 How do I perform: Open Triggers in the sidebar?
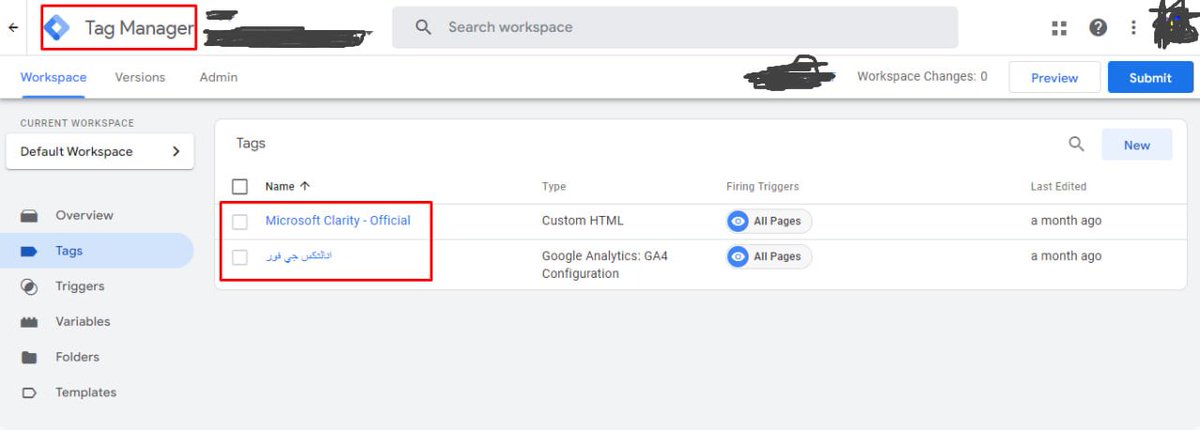pos(80,287)
